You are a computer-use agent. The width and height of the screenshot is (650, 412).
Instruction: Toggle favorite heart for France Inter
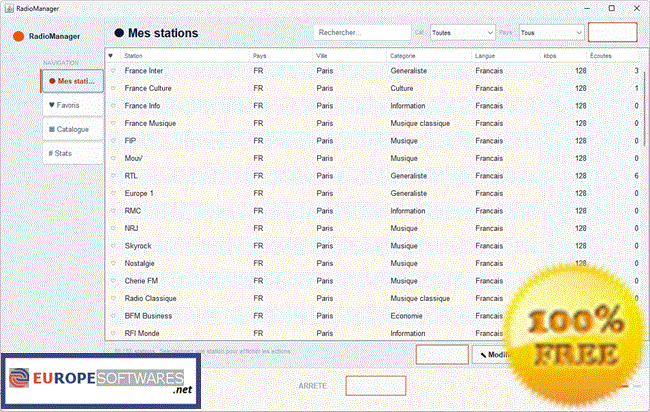click(113, 71)
